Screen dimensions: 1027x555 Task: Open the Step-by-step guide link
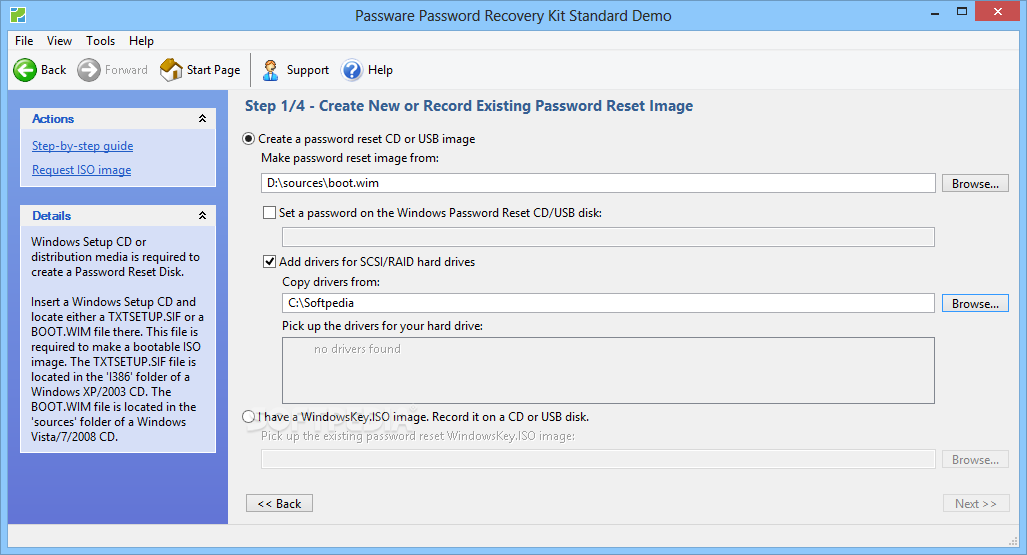coord(83,146)
